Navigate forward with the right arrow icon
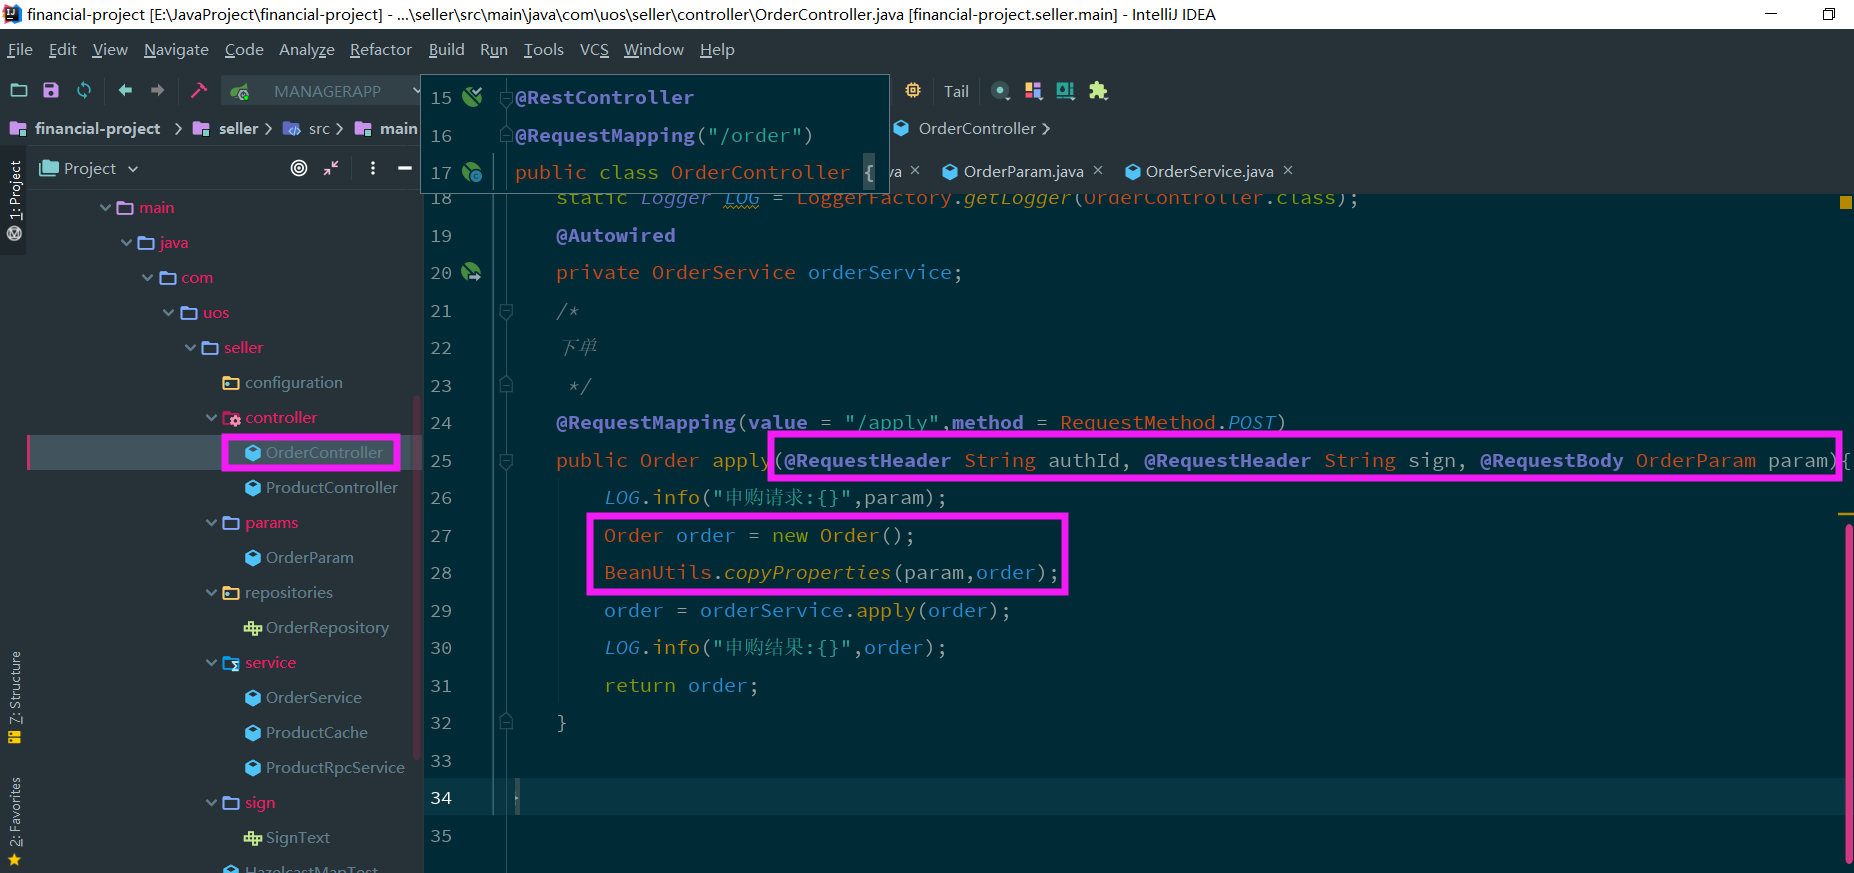This screenshot has width=1854, height=873. pos(157,90)
